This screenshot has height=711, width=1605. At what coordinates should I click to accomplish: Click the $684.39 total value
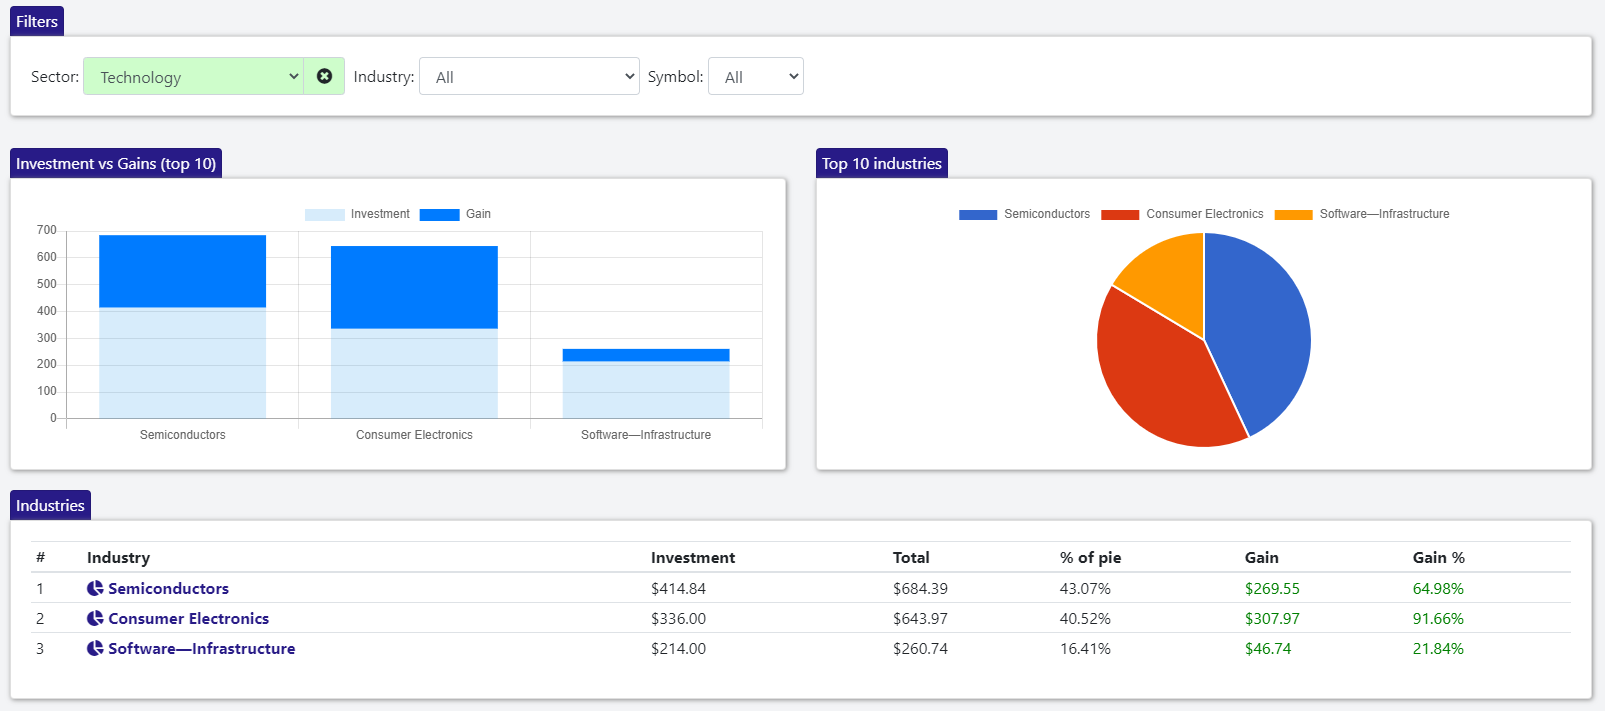click(920, 588)
